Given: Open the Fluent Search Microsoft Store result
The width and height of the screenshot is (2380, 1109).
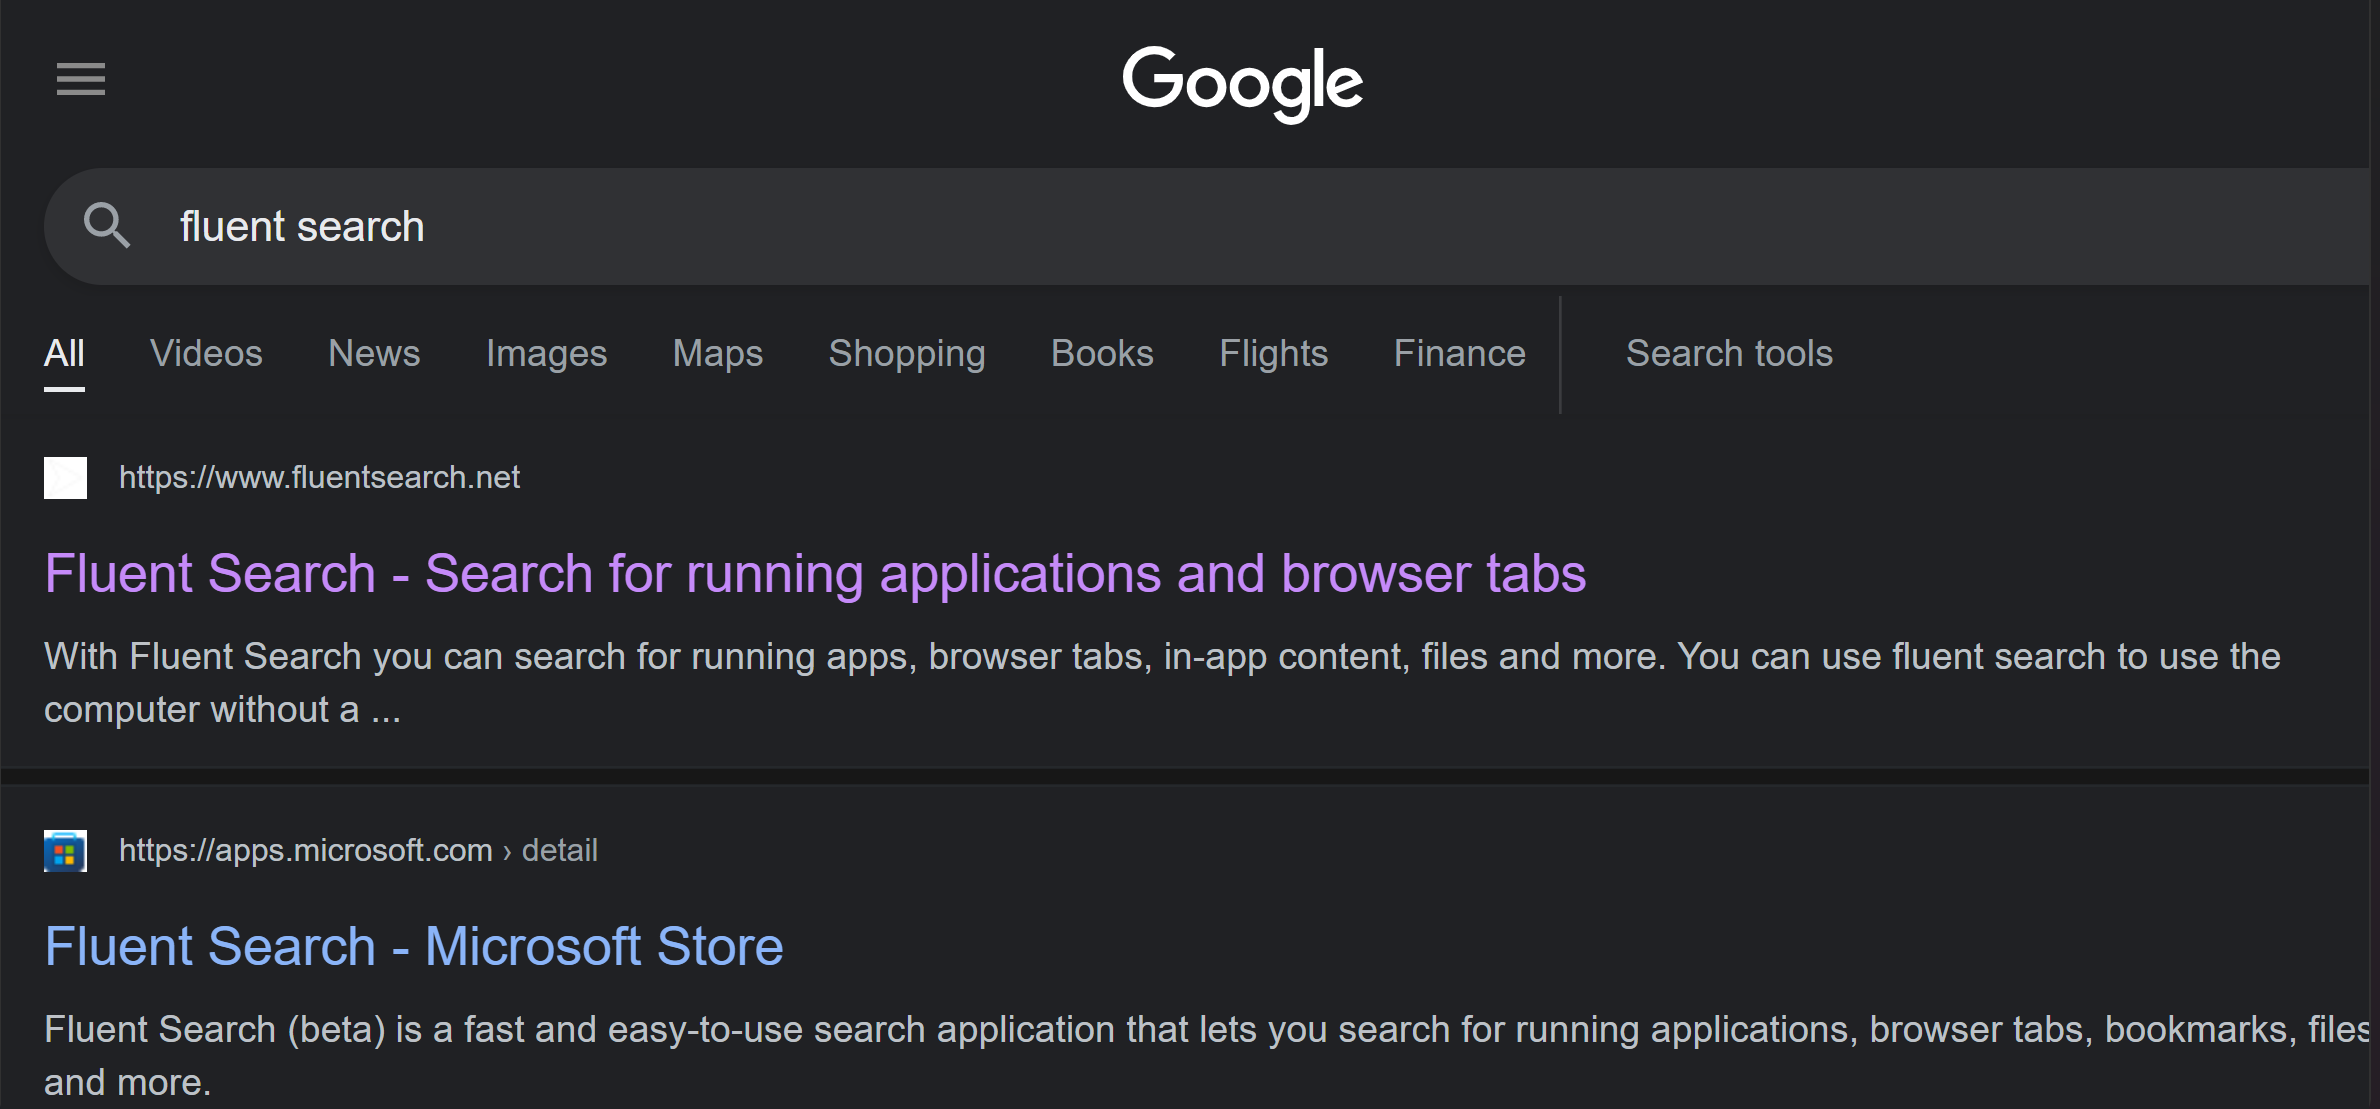Looking at the screenshot, I should pyautogui.click(x=413, y=946).
